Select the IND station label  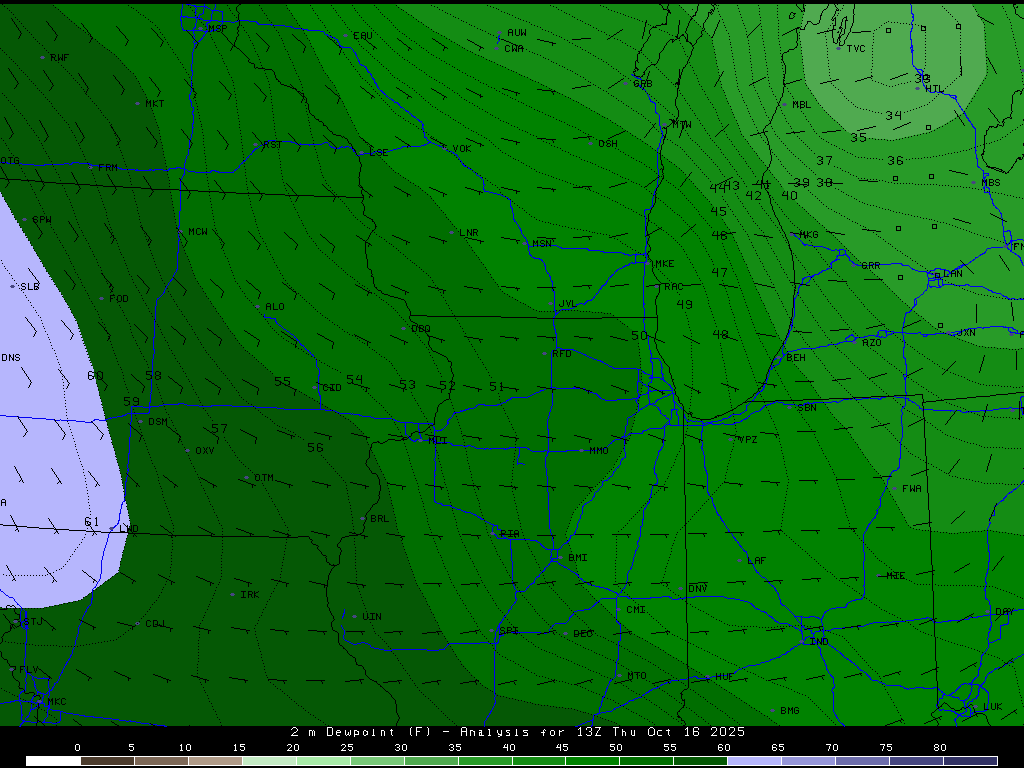(819, 641)
